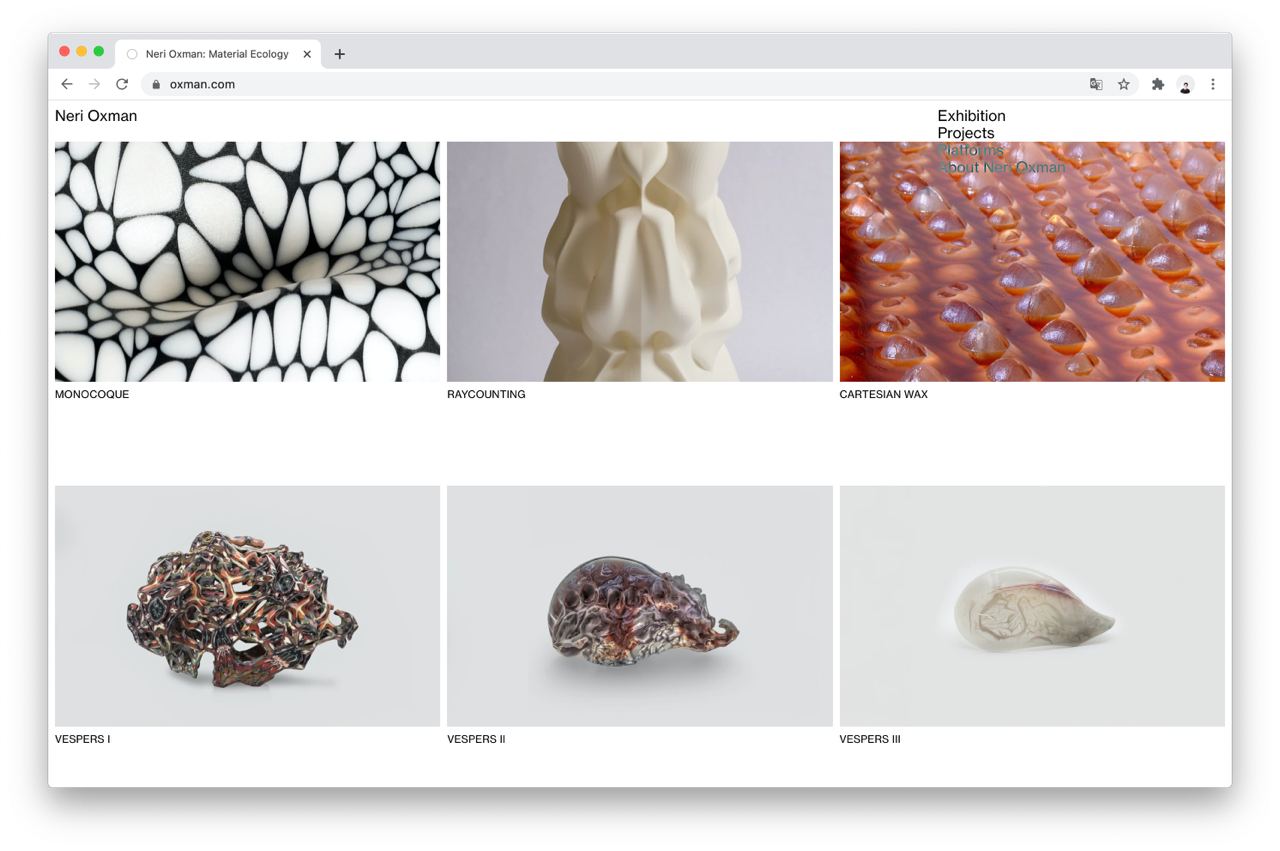
Task: Maximize the window with the green button
Action: tap(99, 51)
